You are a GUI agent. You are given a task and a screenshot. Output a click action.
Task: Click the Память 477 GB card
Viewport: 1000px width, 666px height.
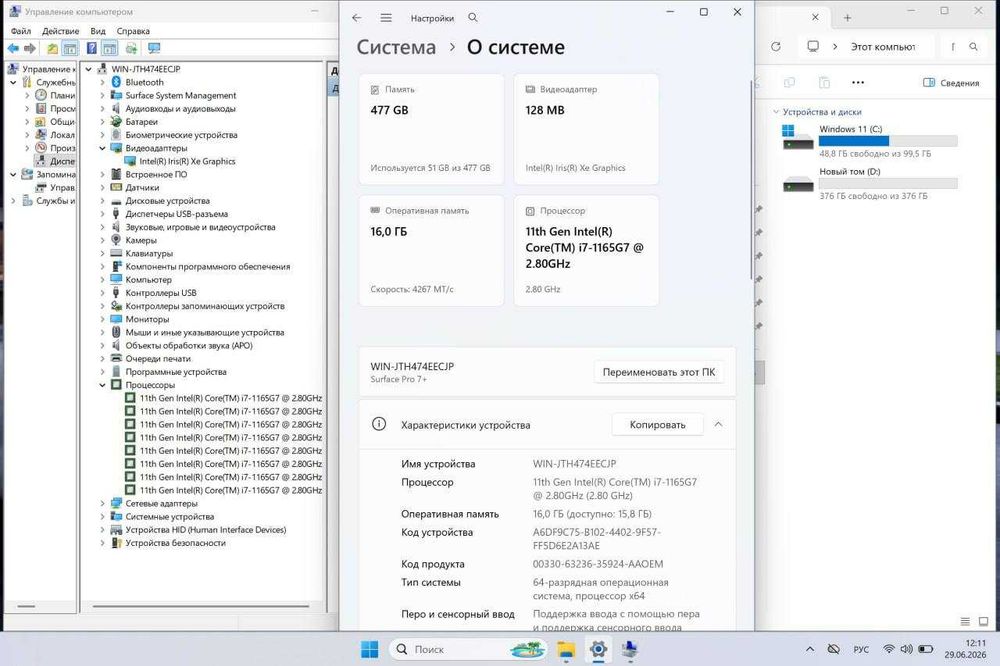coord(432,130)
